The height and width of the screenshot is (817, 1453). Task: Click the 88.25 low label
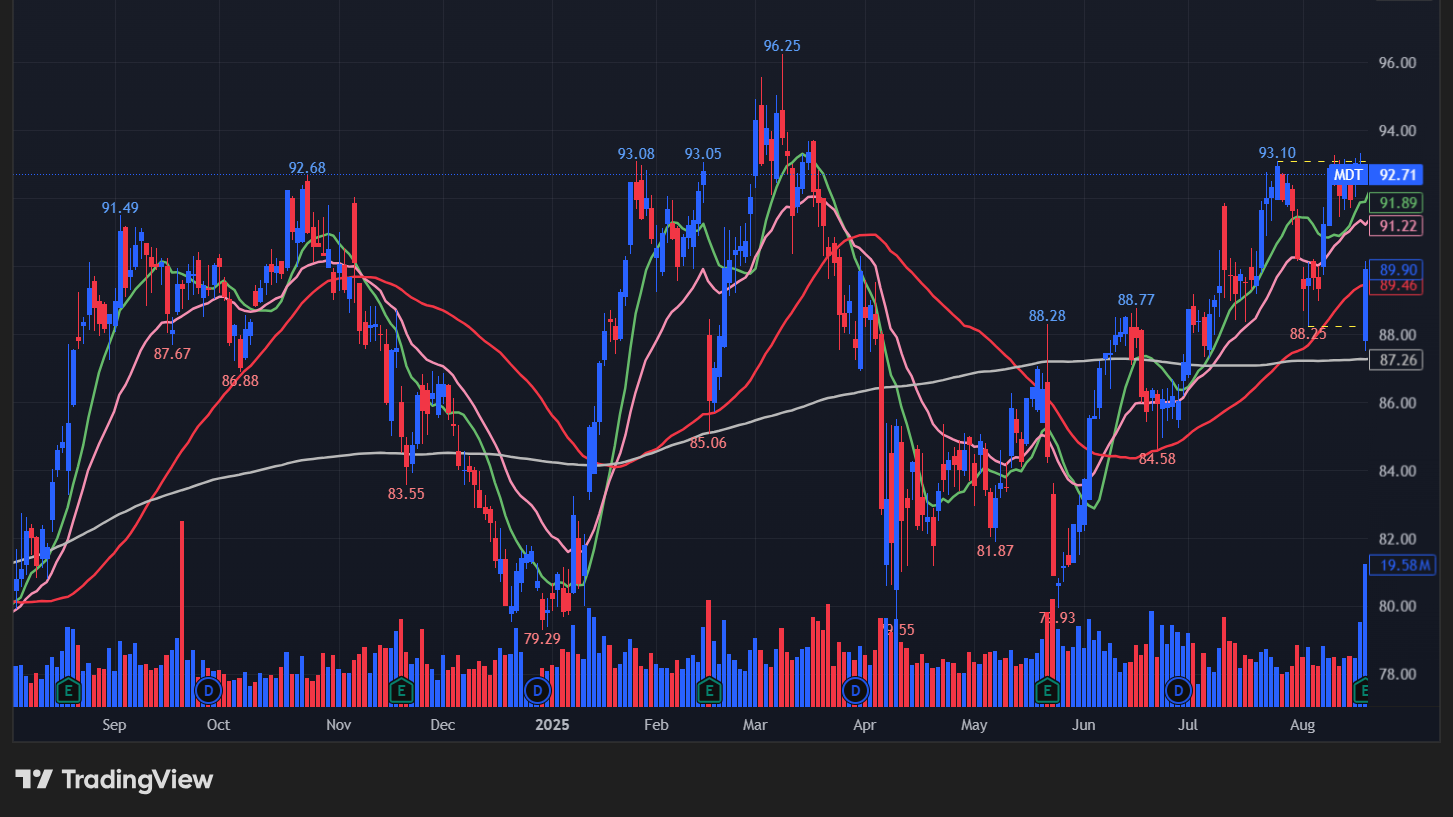click(1308, 334)
